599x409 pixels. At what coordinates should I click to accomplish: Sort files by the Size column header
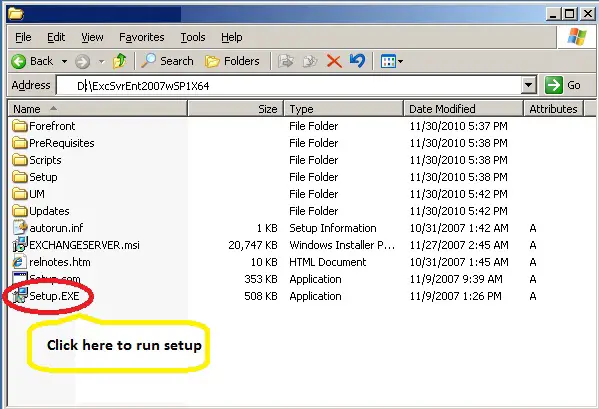pyautogui.click(x=235, y=109)
